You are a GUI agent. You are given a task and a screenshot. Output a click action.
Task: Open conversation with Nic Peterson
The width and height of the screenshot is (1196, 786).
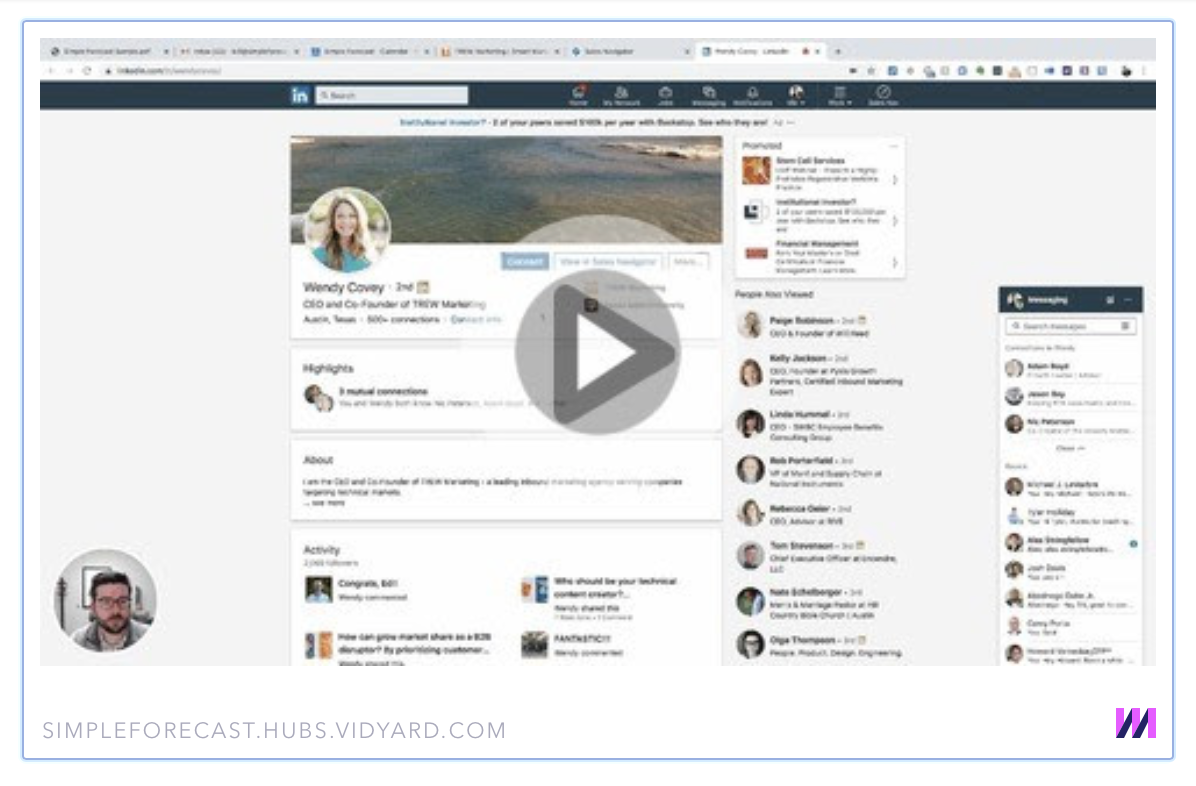1070,425
